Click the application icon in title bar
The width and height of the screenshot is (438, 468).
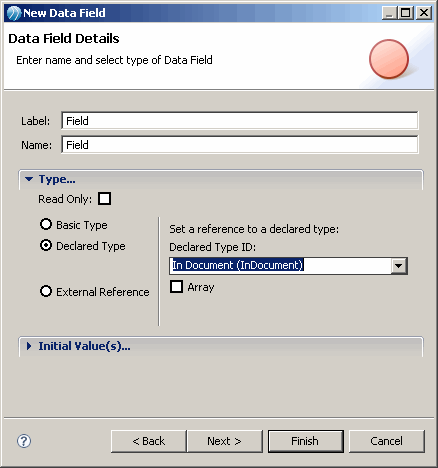14,13
